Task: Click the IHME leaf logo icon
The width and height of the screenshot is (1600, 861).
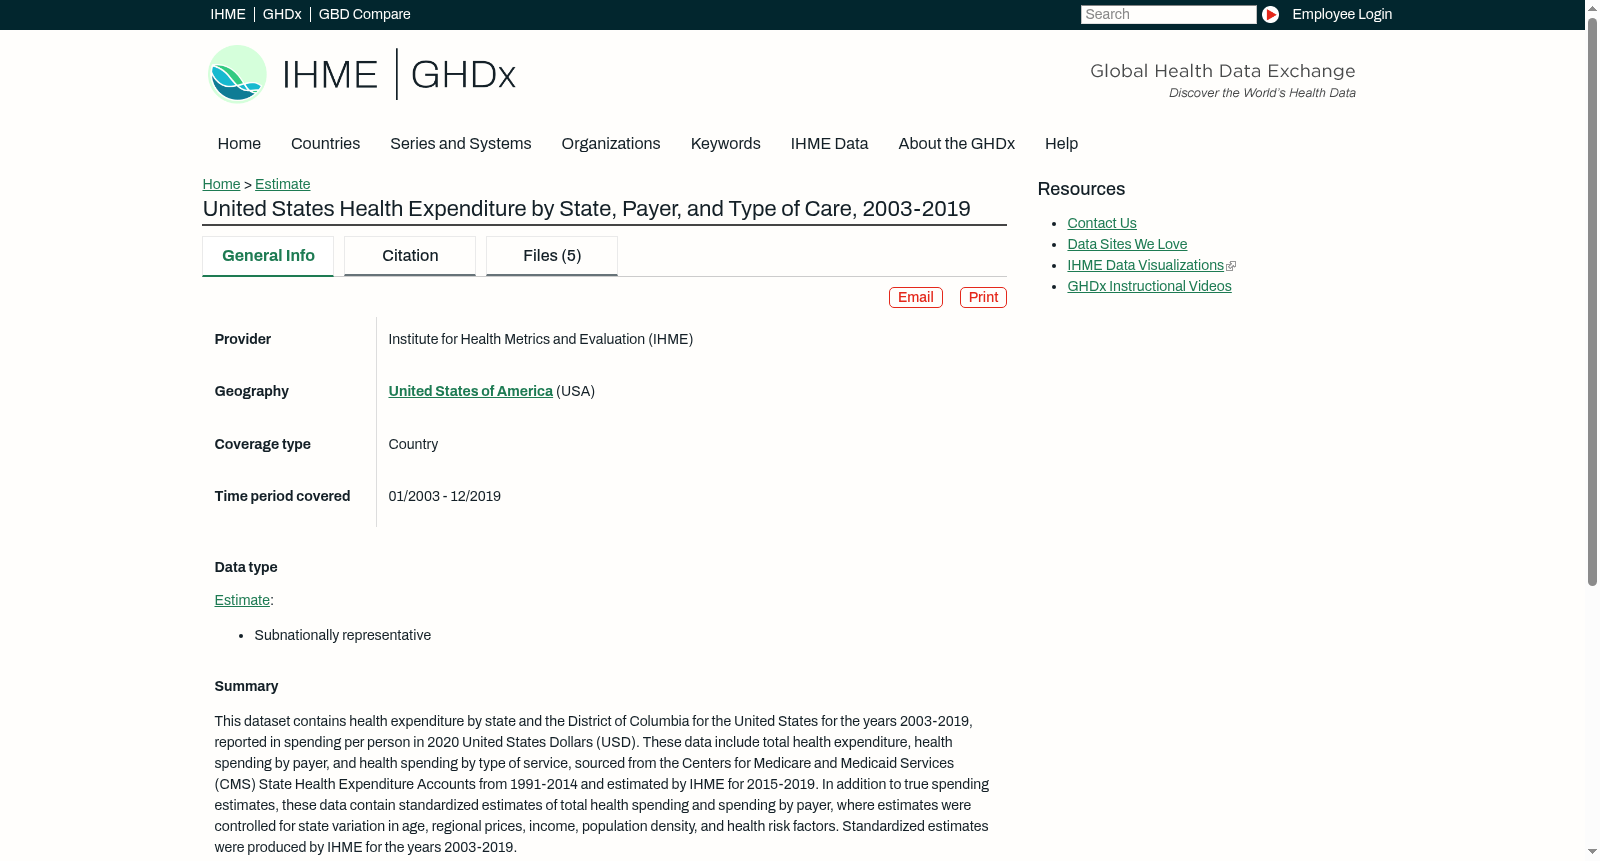Action: pos(237,74)
